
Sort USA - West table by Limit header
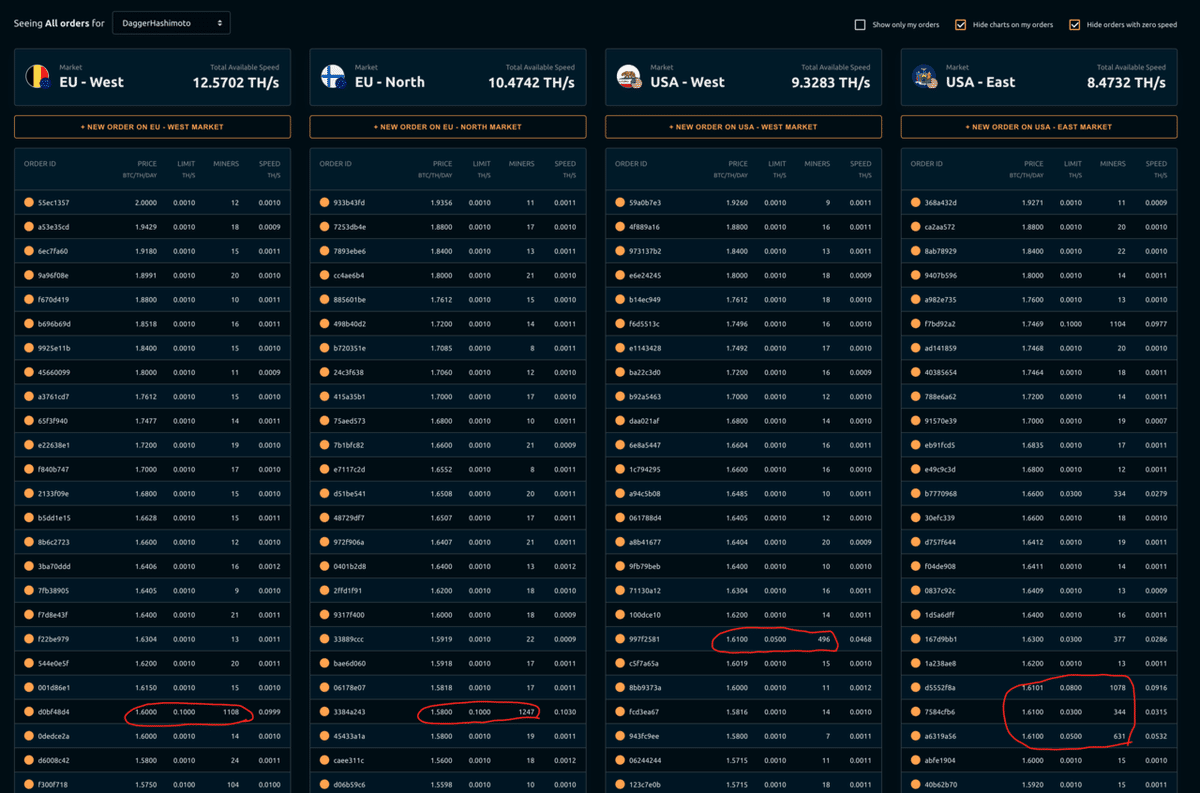click(777, 164)
